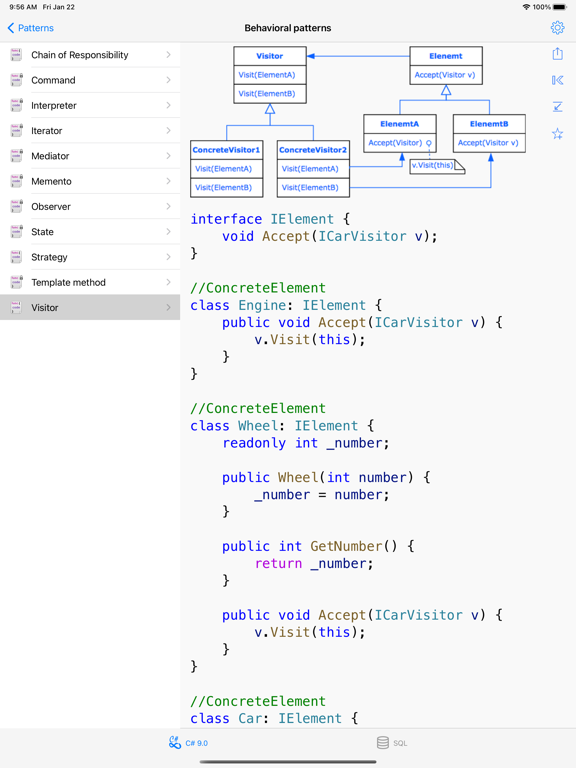The width and height of the screenshot is (576, 768).
Task: Choose the Strategy pattern entry
Action: (x=90, y=257)
